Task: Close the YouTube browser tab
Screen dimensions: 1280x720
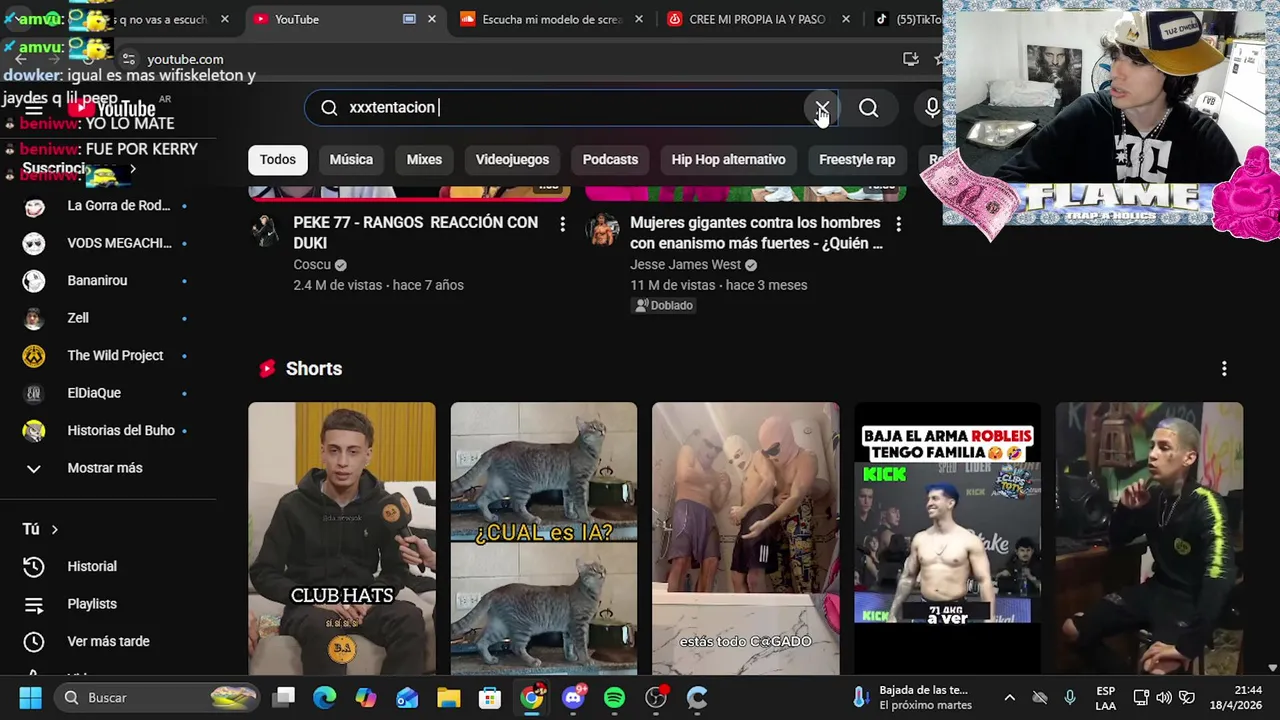Action: 432,19
